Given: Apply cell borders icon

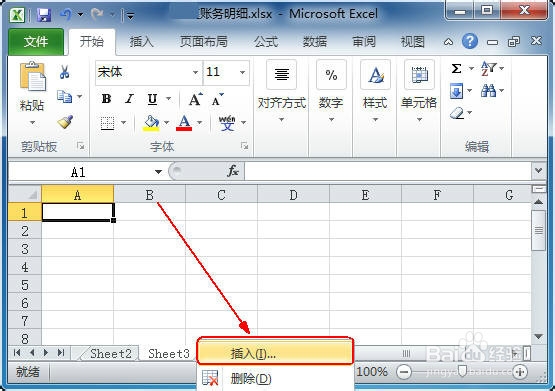Looking at the screenshot, I should click(107, 123).
